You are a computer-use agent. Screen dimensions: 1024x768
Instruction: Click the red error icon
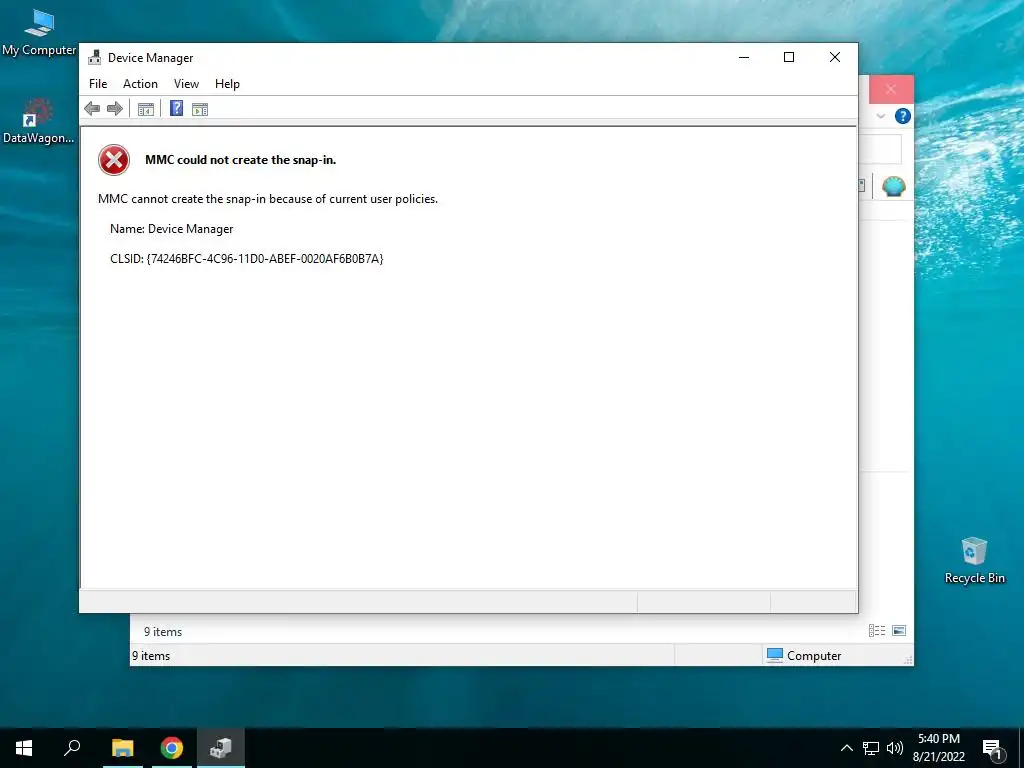click(114, 160)
